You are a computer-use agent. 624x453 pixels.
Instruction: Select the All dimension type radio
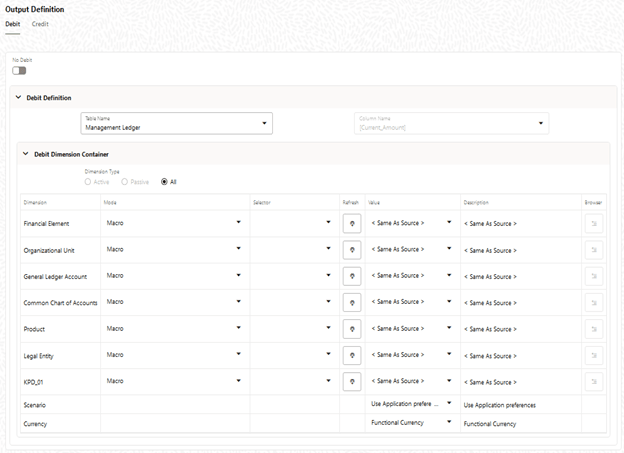coord(164,182)
